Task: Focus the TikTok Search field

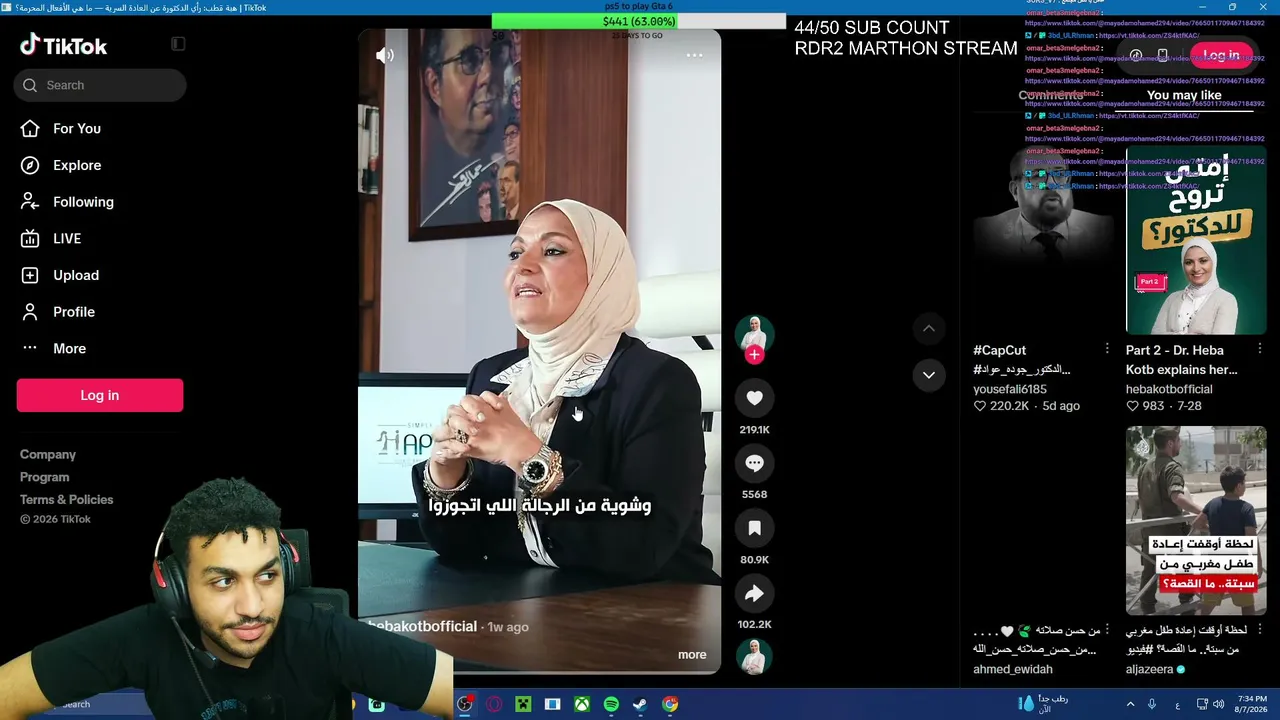Action: 100,85
